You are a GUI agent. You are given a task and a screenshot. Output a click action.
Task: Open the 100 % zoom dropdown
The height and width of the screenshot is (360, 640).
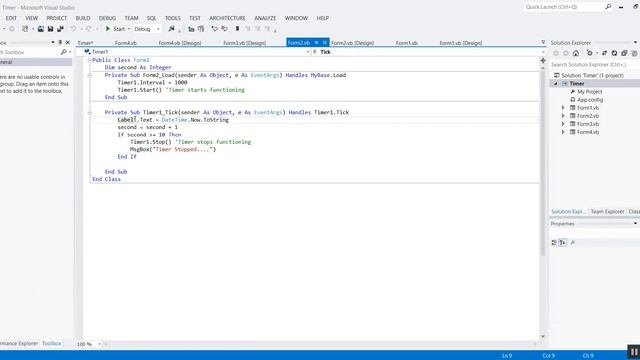point(99,344)
